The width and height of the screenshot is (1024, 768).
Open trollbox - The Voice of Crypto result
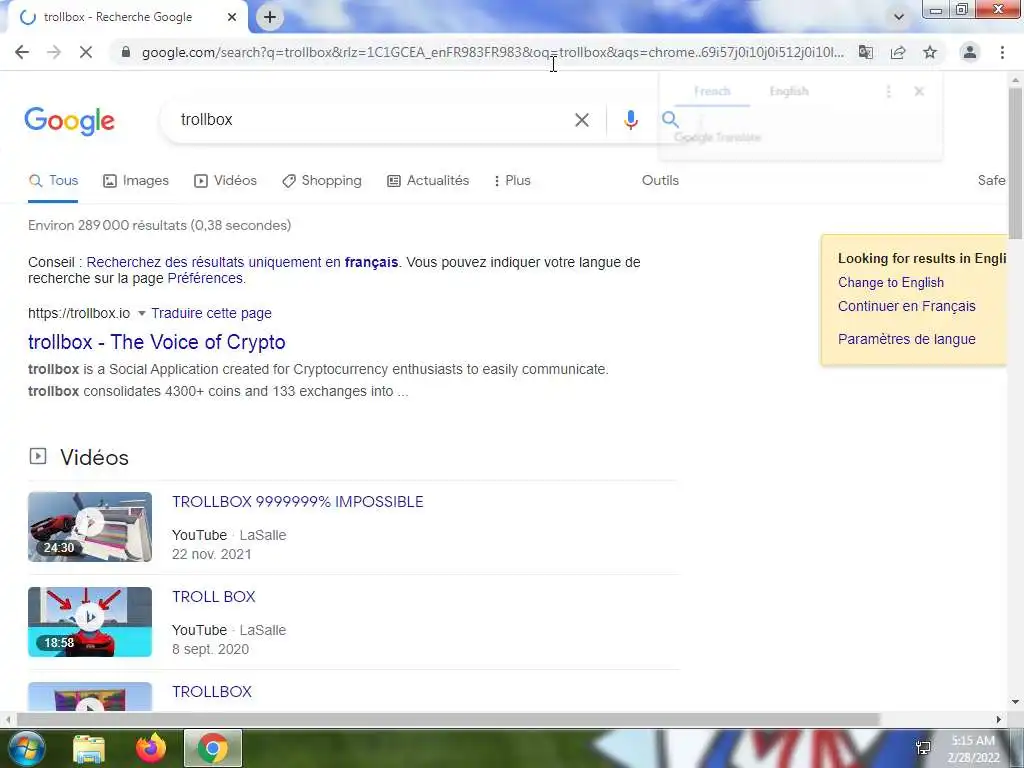pyautogui.click(x=157, y=342)
